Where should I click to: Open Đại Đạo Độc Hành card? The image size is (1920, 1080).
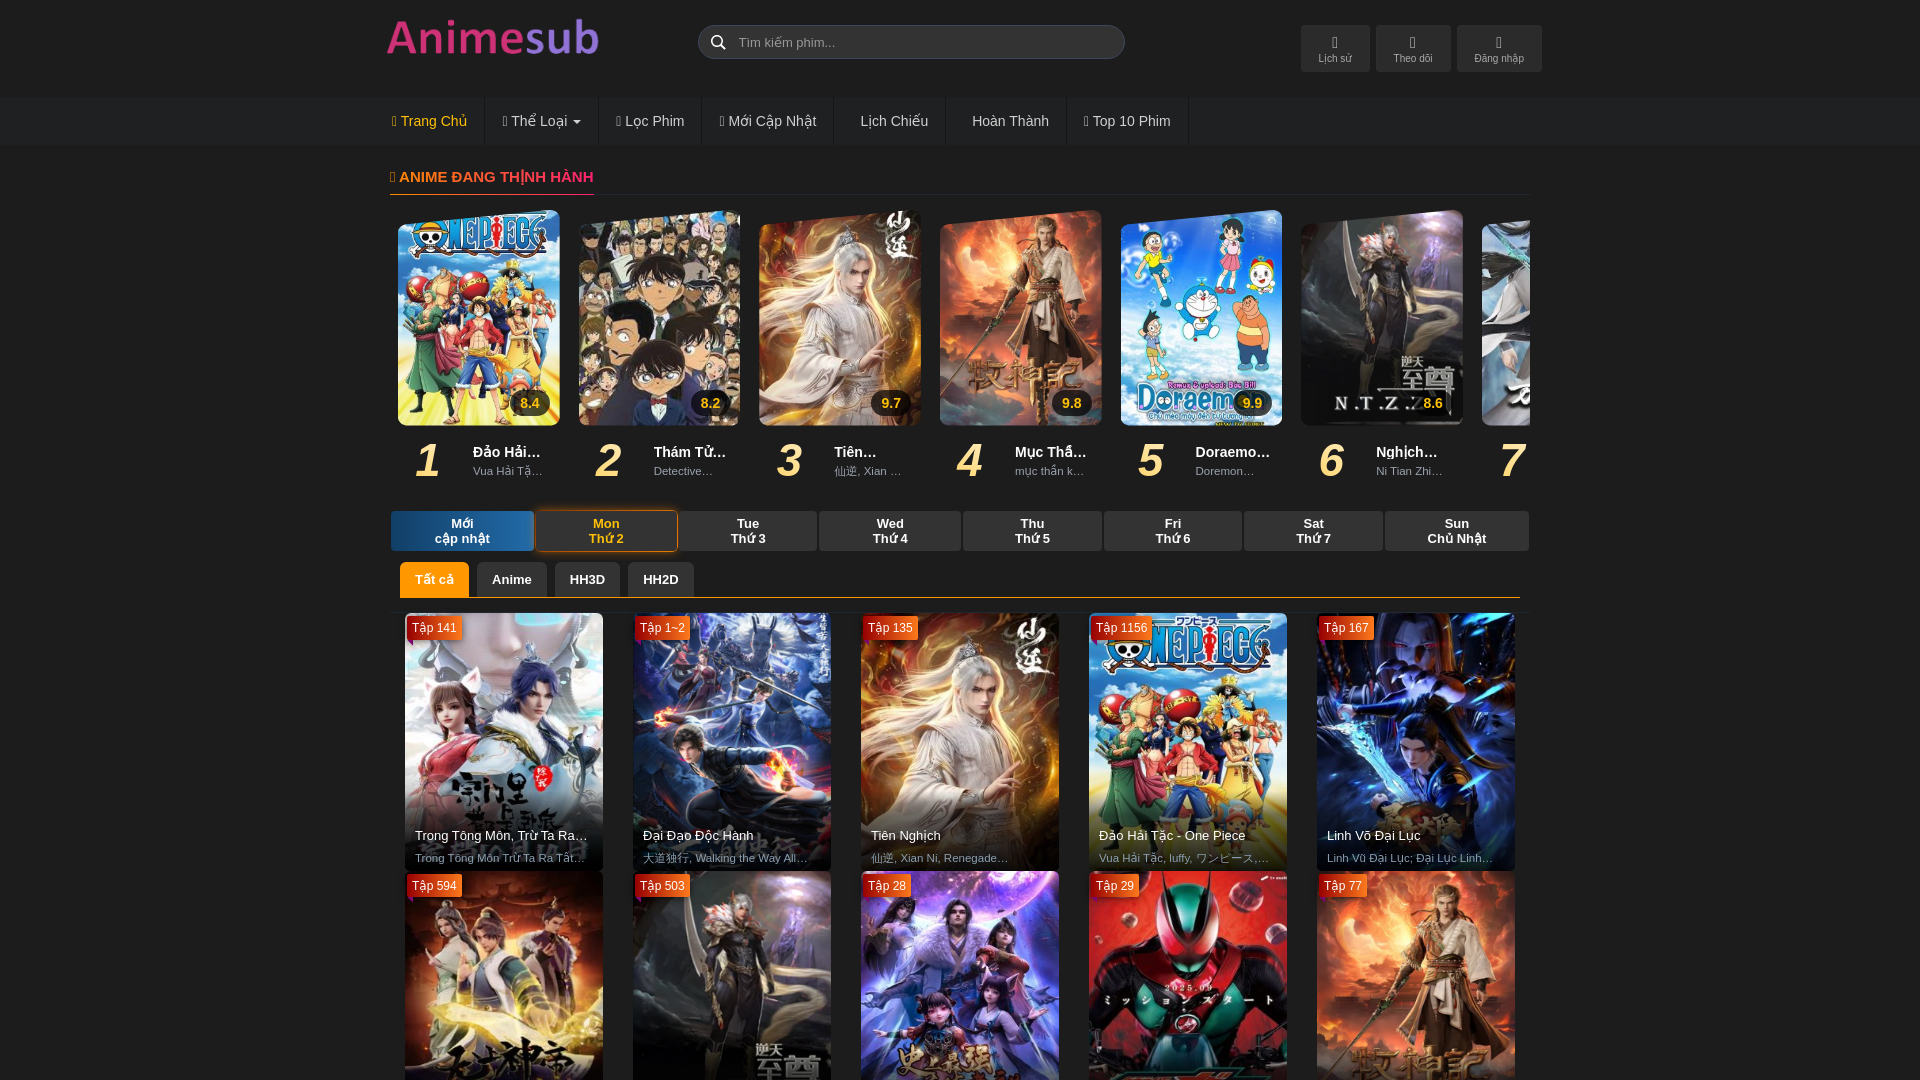pos(732,741)
